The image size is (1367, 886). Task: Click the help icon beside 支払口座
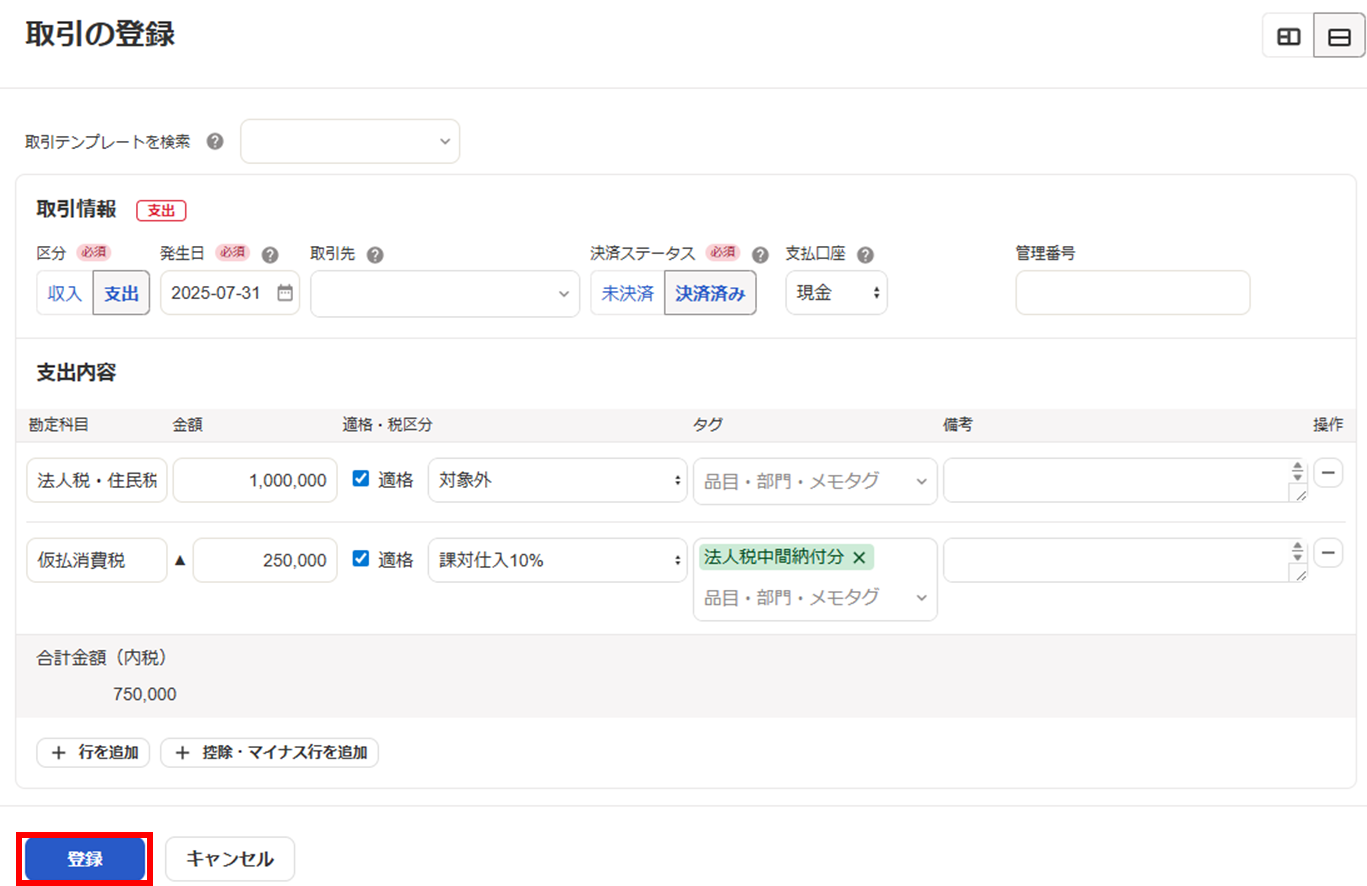click(x=866, y=255)
